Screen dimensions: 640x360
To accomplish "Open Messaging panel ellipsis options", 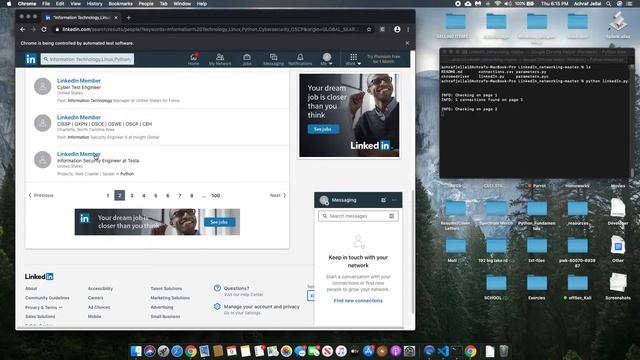I will tap(394, 200).
